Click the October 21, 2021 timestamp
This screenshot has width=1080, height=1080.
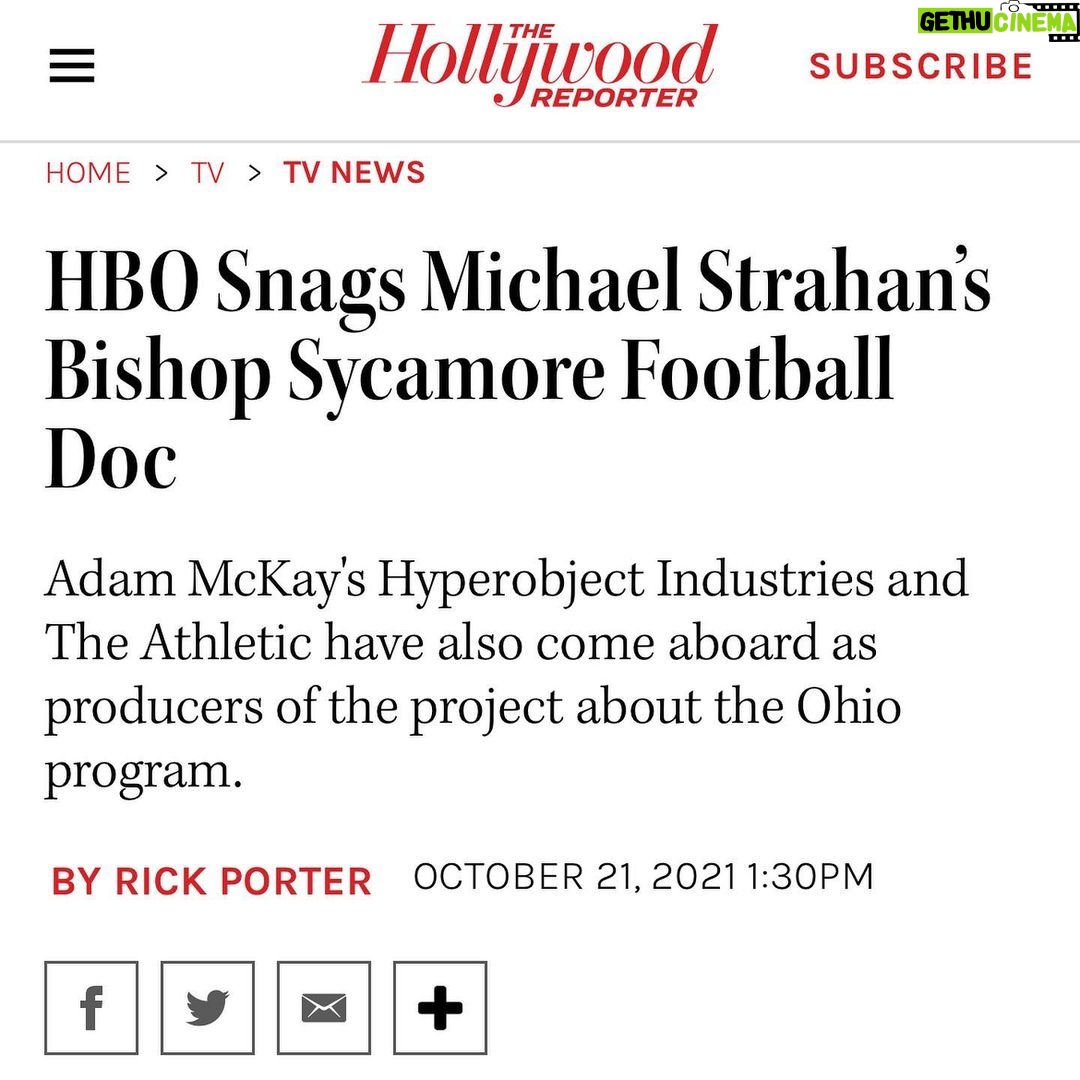tap(643, 877)
